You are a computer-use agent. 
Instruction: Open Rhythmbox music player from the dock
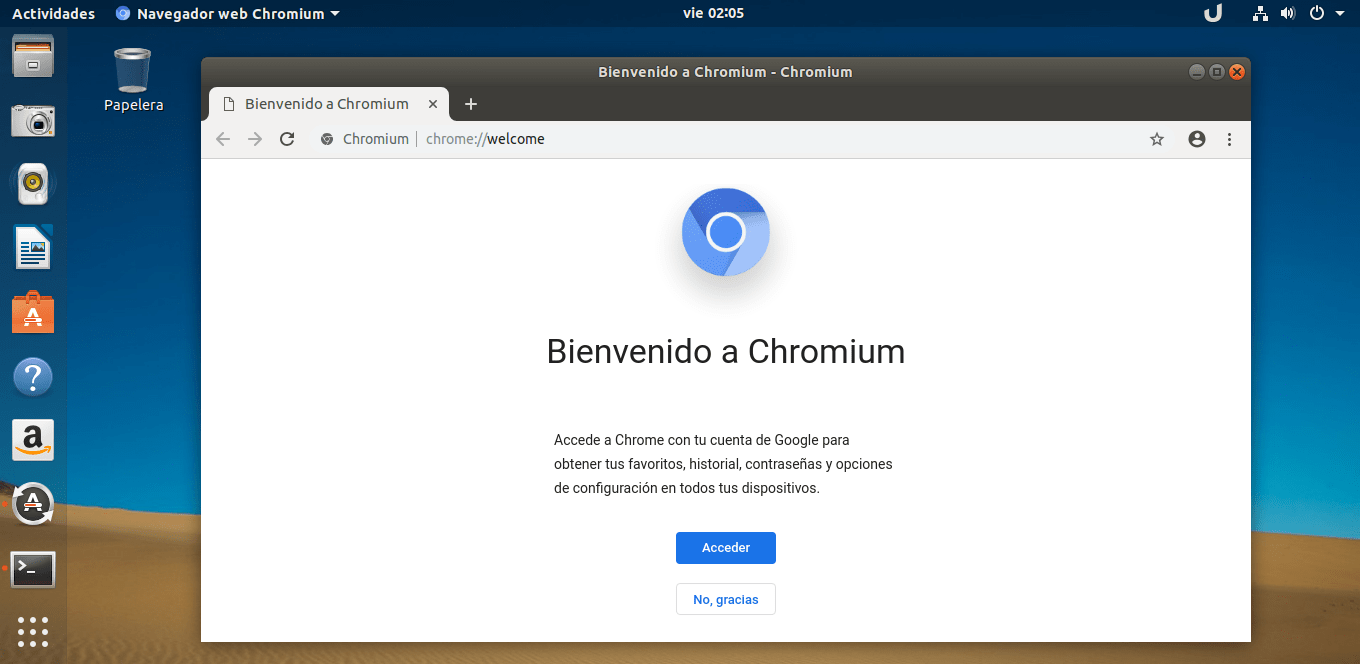tap(33, 184)
